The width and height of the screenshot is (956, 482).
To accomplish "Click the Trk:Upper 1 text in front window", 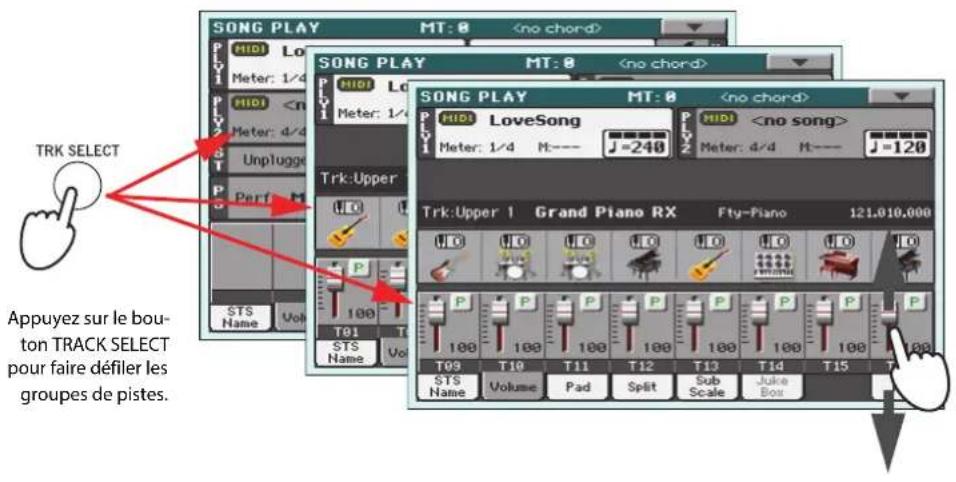I will click(468, 213).
